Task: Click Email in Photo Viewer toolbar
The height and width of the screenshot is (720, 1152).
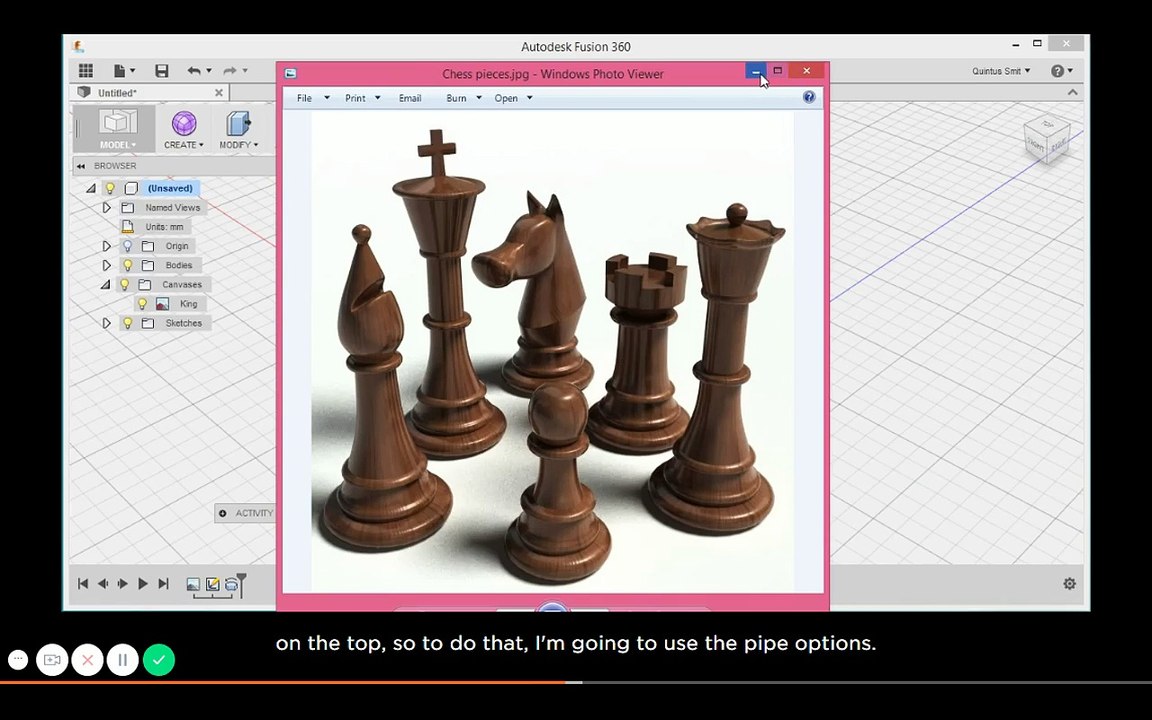Action: click(x=410, y=98)
